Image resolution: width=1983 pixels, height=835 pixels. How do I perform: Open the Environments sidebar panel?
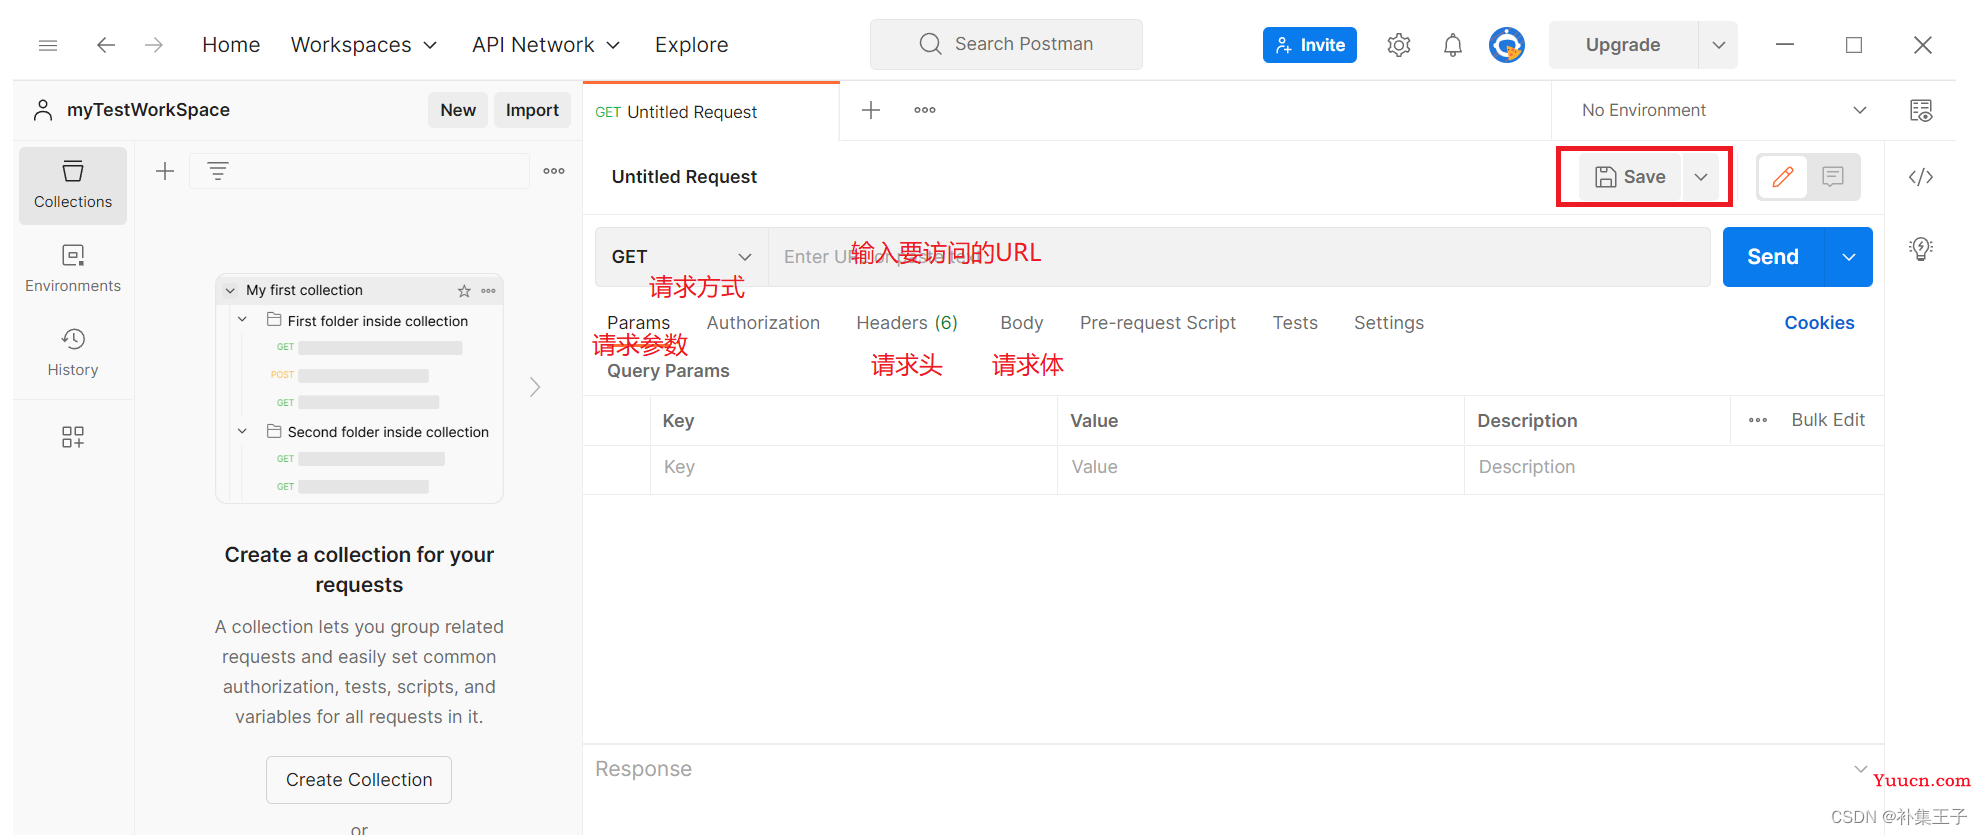tap(73, 269)
